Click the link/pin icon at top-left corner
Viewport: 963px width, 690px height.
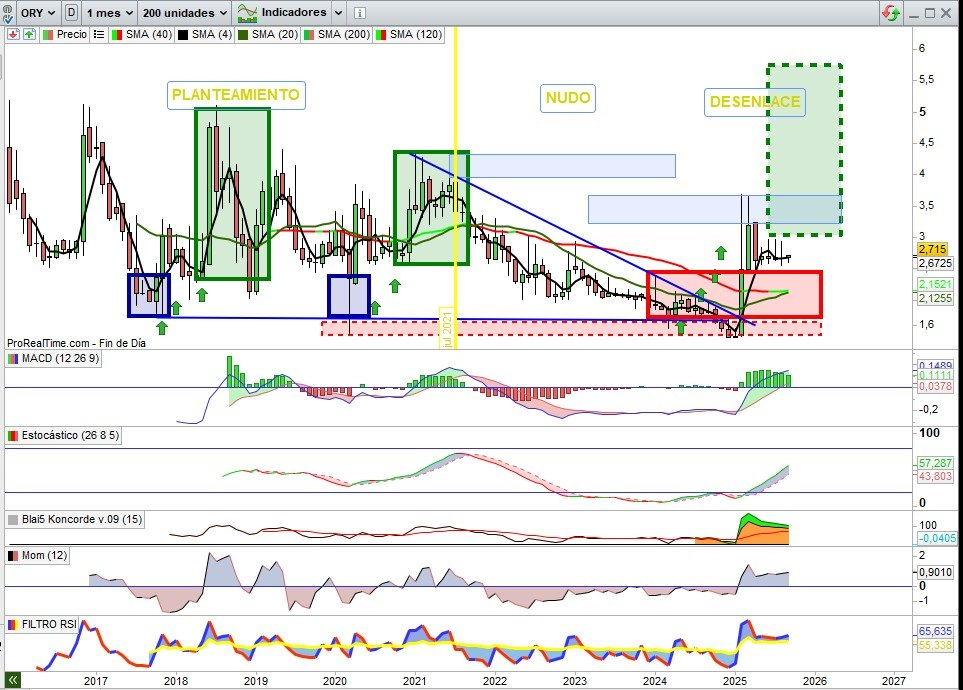pyautogui.click(x=7, y=12)
